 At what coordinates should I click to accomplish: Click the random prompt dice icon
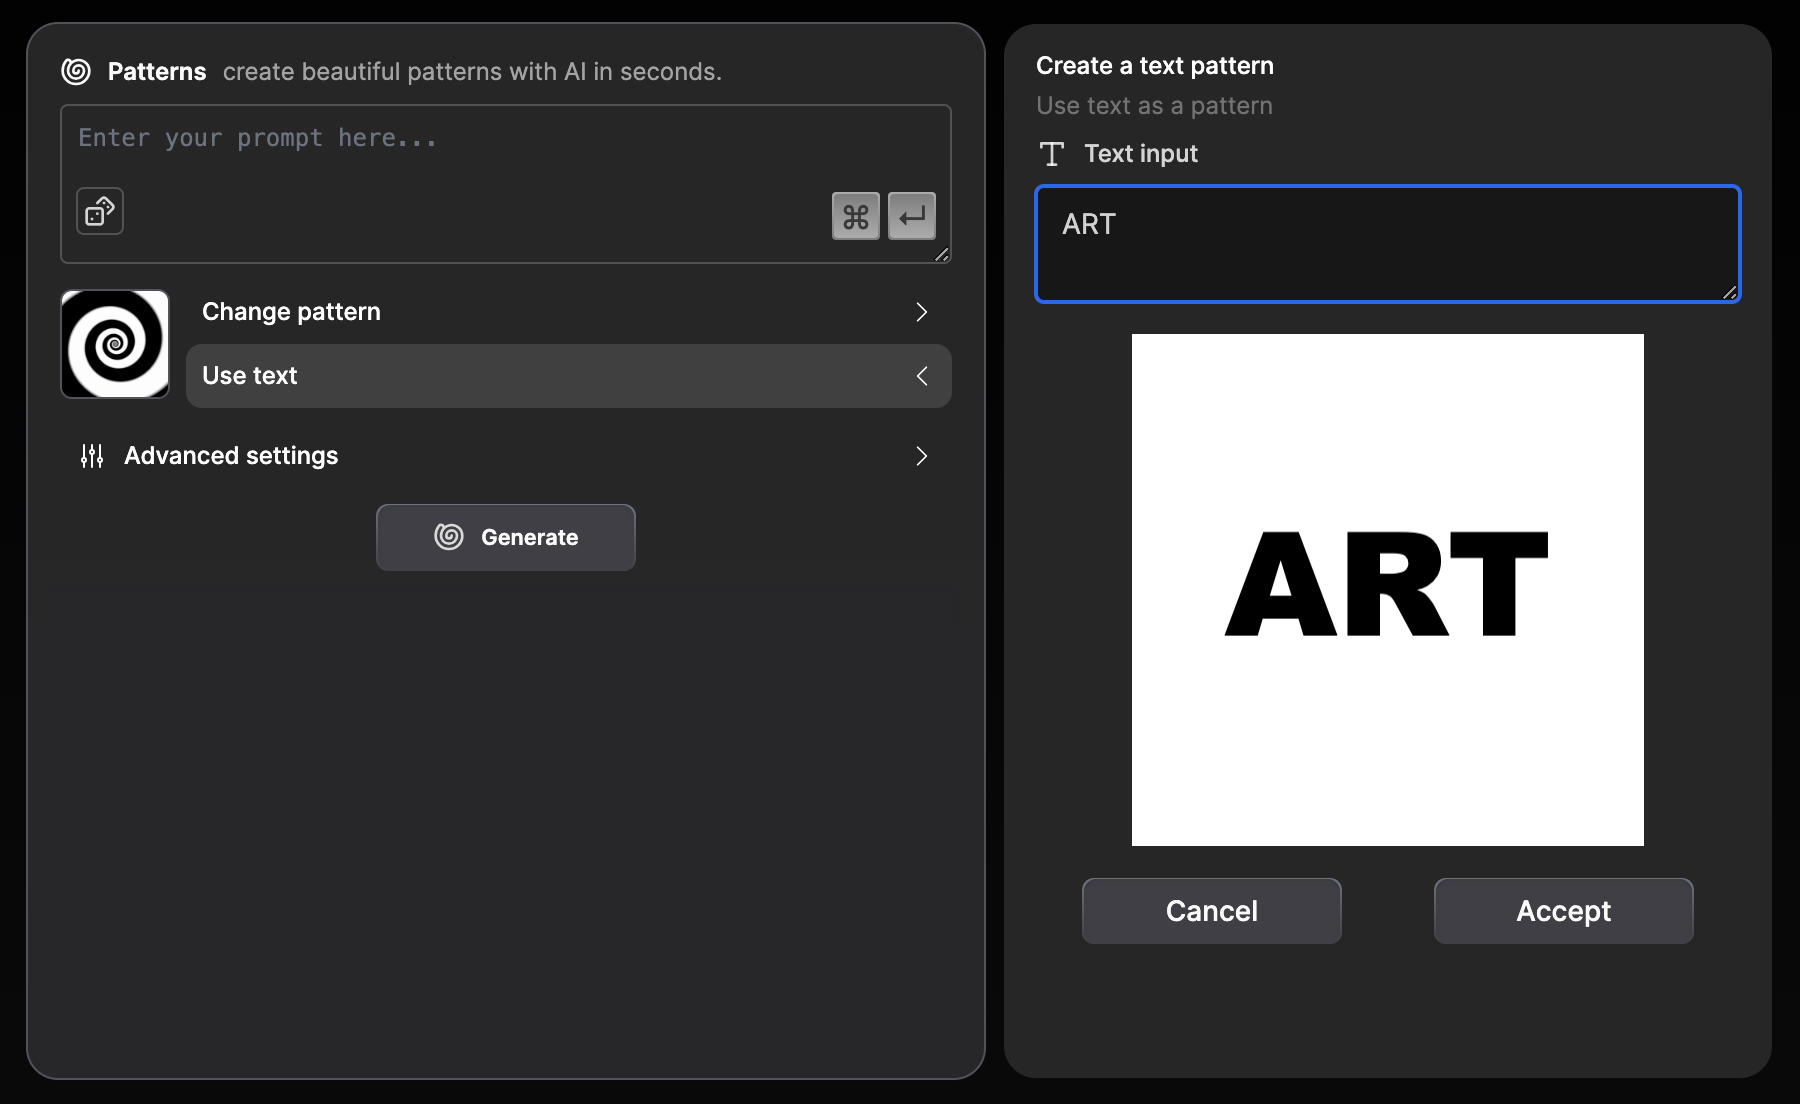[x=100, y=211]
